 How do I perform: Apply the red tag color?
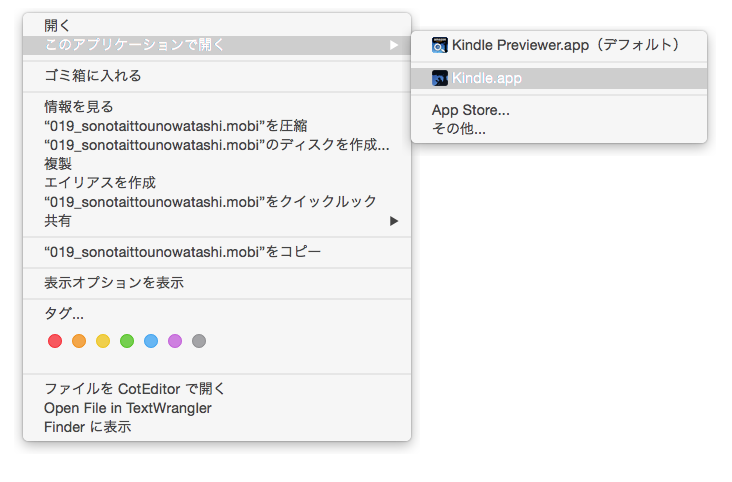[x=55, y=341]
